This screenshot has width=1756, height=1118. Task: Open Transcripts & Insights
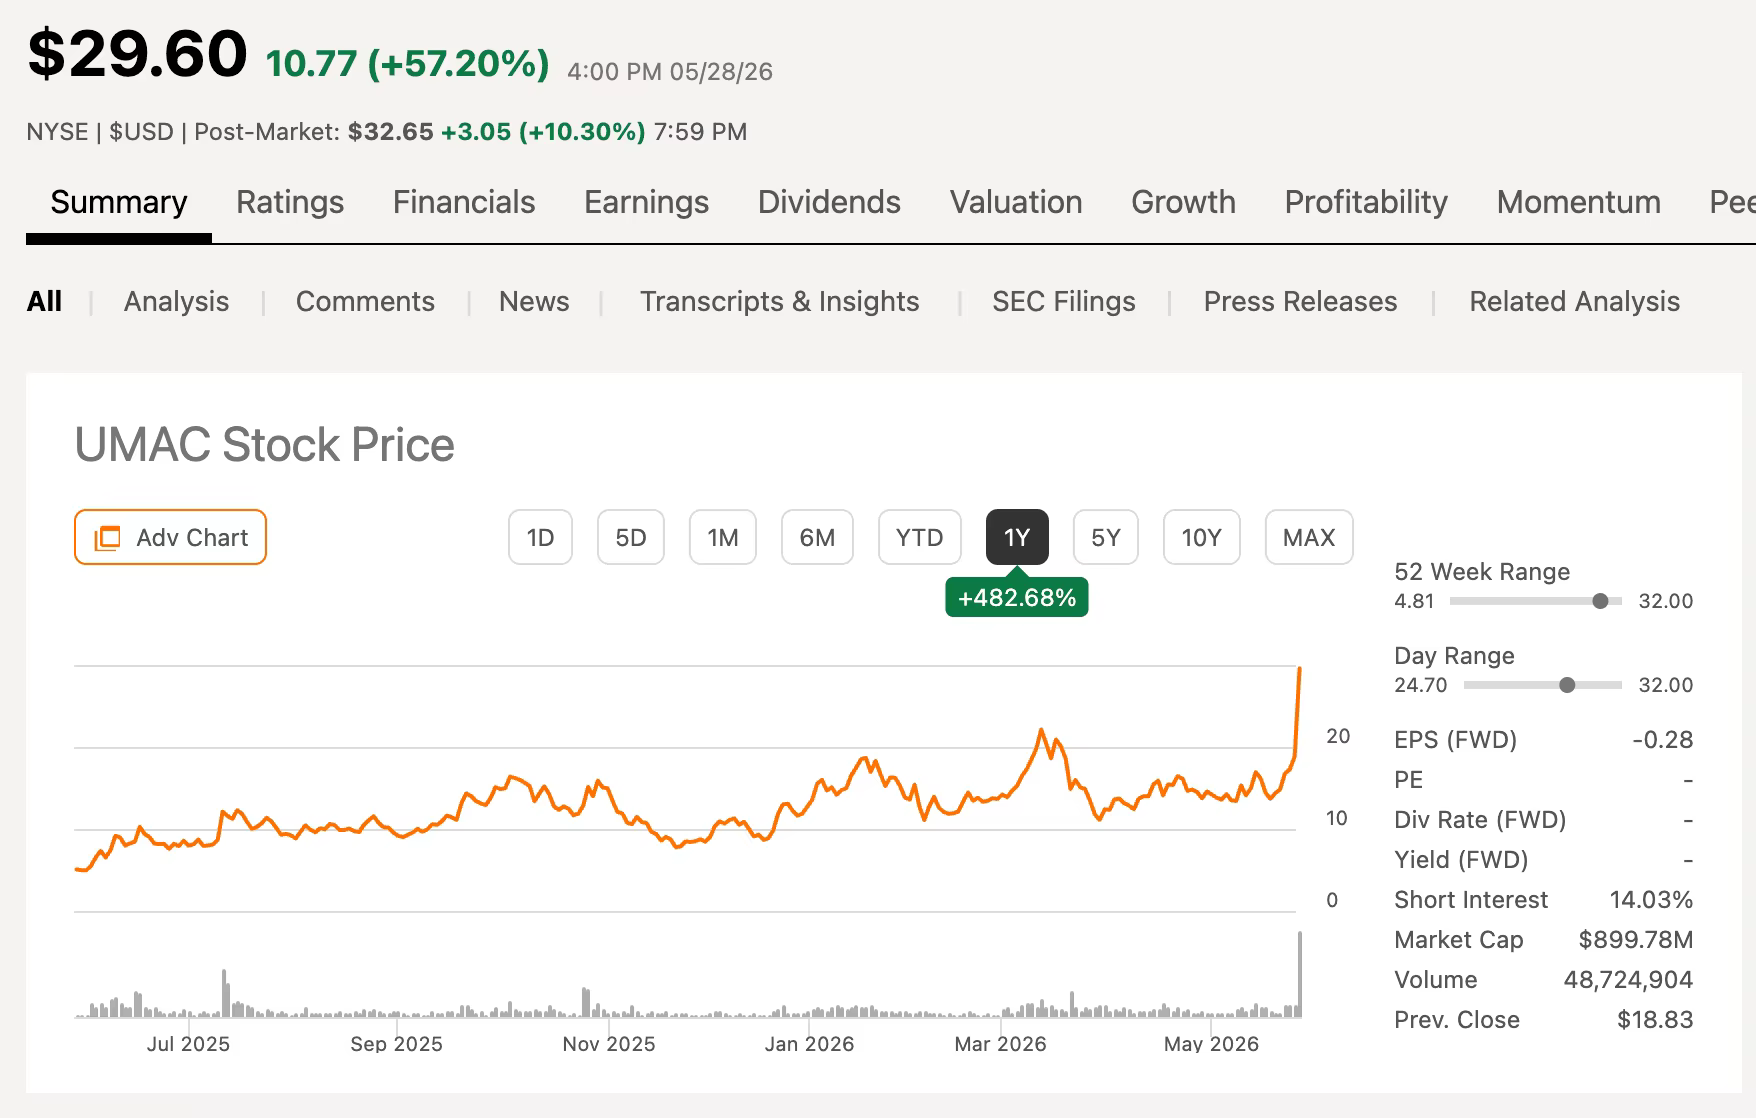[779, 301]
